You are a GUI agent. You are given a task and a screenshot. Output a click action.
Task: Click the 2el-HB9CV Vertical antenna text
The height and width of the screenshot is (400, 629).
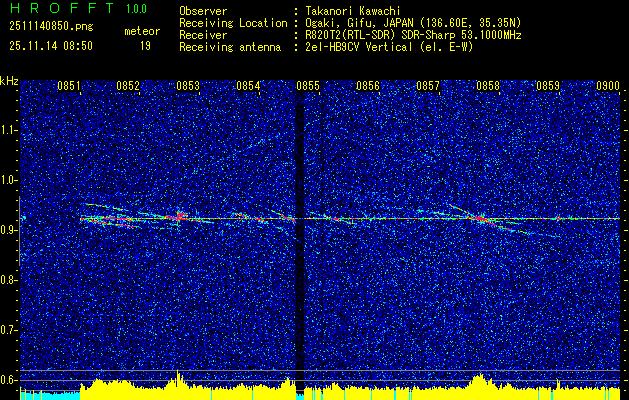click(389, 47)
